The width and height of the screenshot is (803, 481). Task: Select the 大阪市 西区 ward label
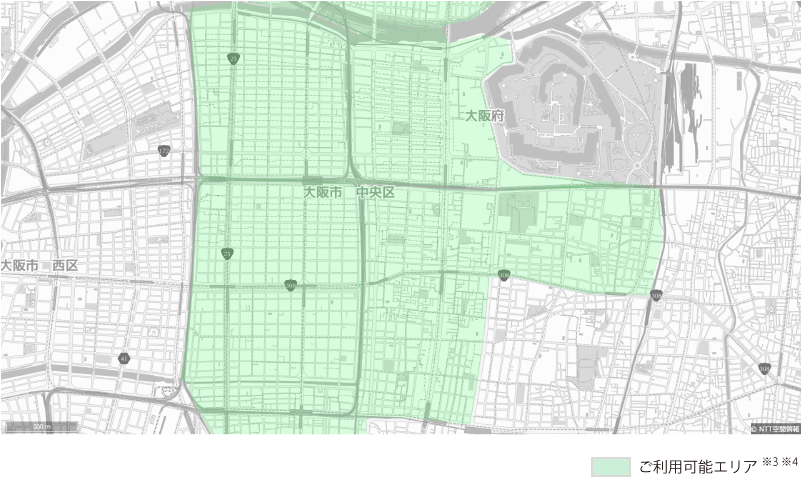tap(40, 266)
